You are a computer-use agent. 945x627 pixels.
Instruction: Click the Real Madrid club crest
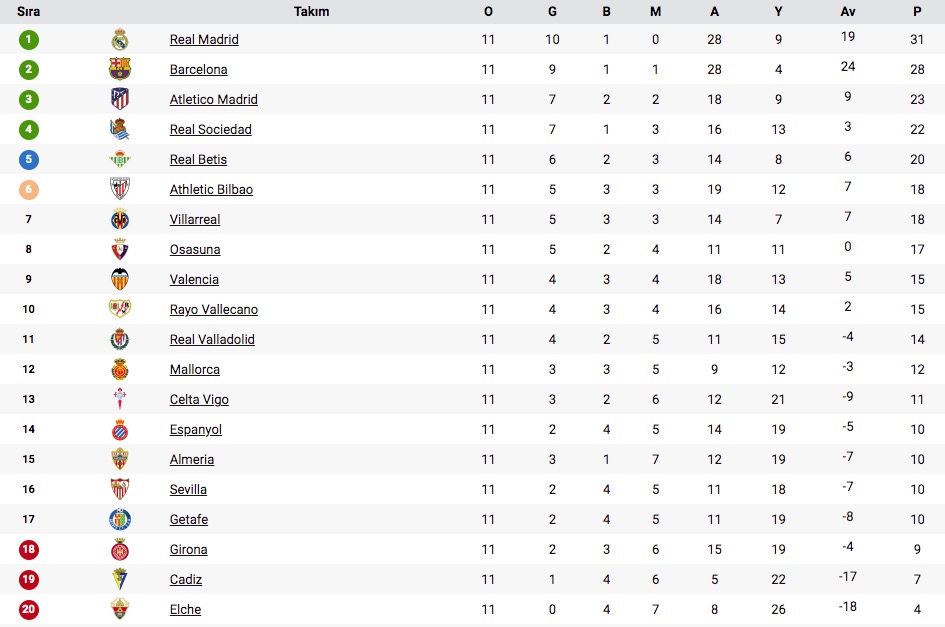pos(120,39)
